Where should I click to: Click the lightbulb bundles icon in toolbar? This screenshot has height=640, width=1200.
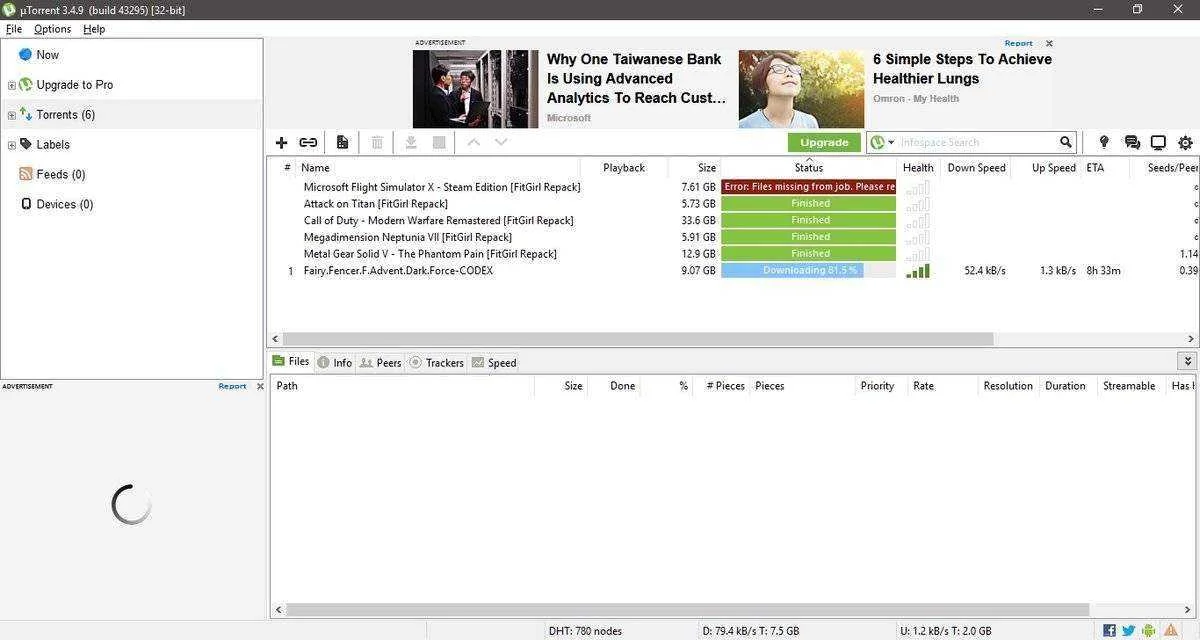tap(1104, 142)
